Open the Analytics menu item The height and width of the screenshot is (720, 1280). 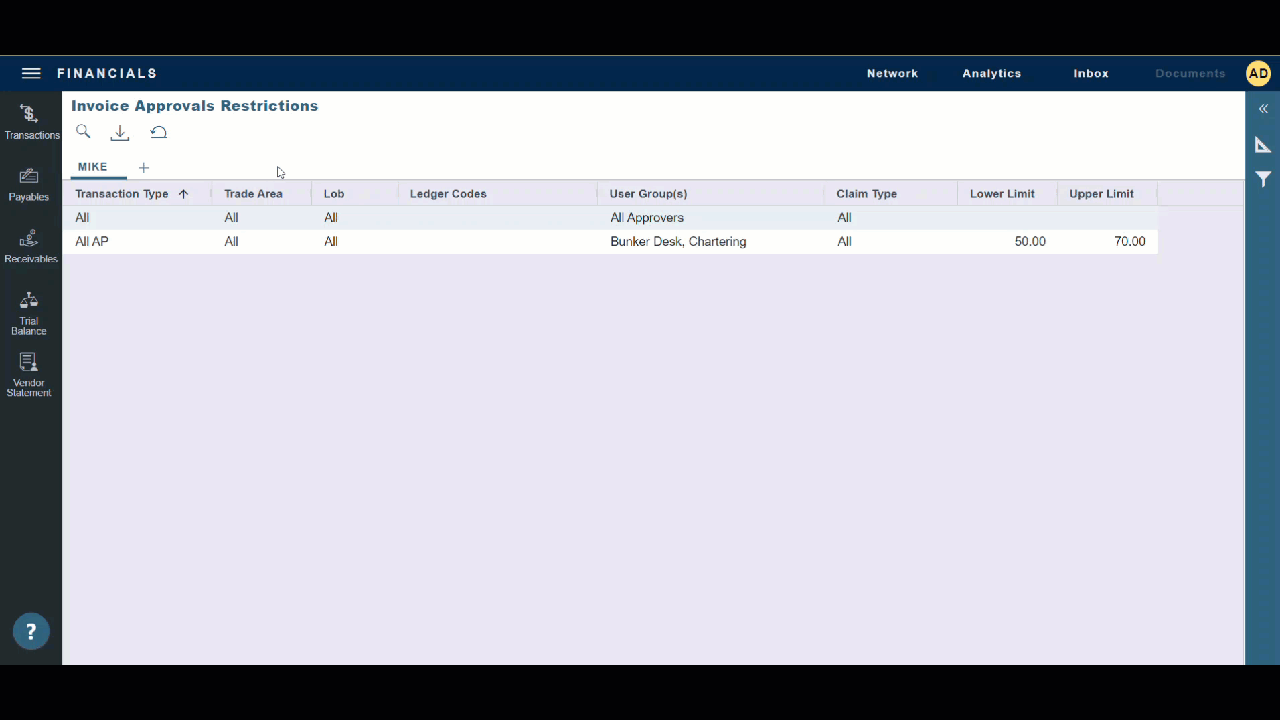click(x=991, y=72)
